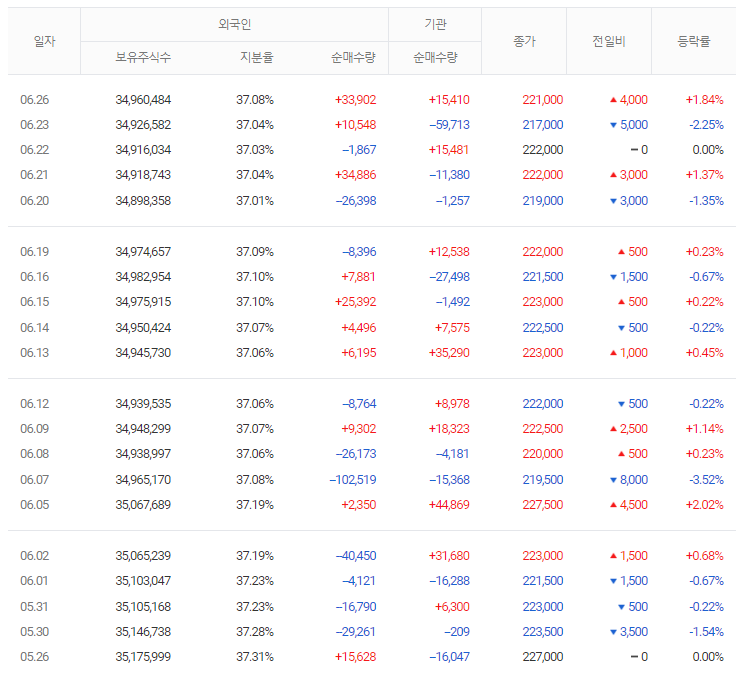
Task: Click the 등락률 column header
Action: click(x=694, y=41)
